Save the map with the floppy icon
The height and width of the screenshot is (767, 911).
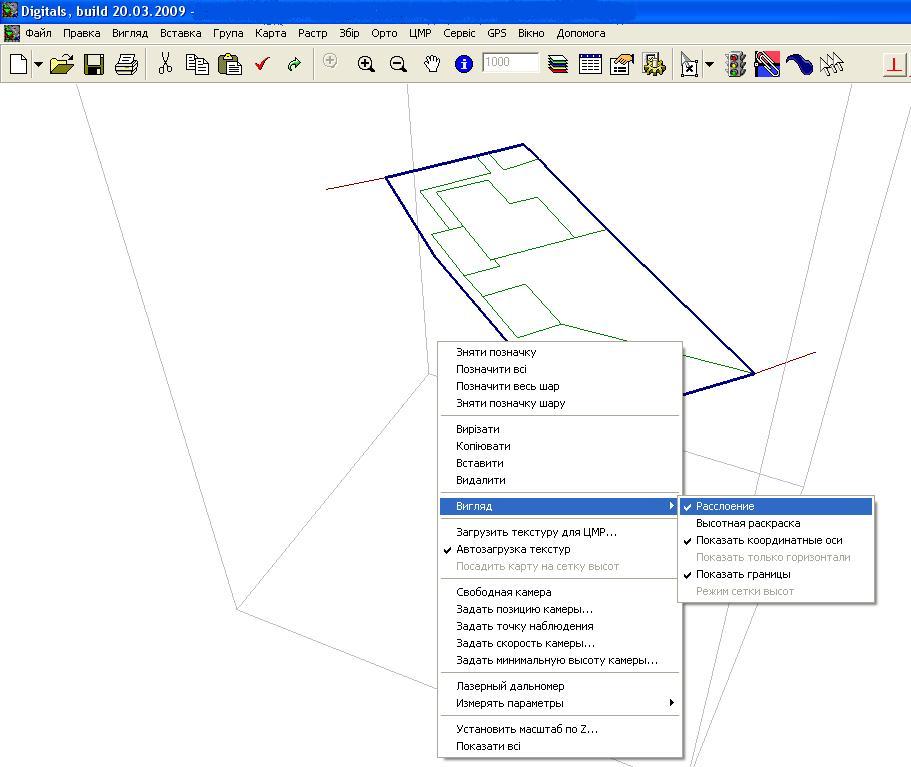tap(94, 64)
